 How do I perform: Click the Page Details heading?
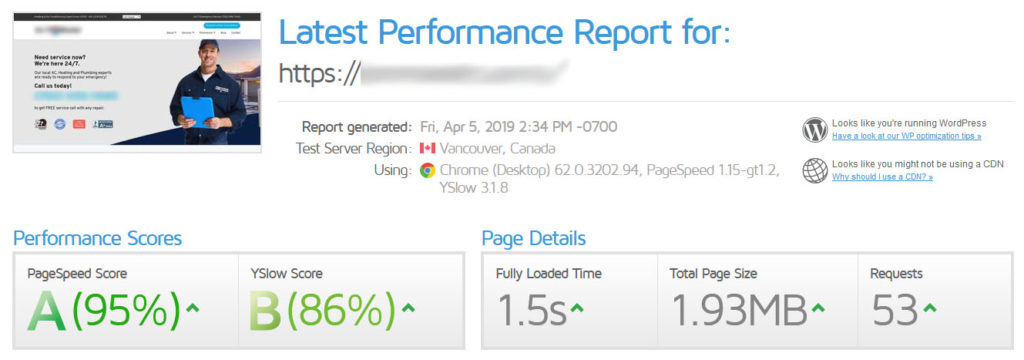click(x=534, y=238)
